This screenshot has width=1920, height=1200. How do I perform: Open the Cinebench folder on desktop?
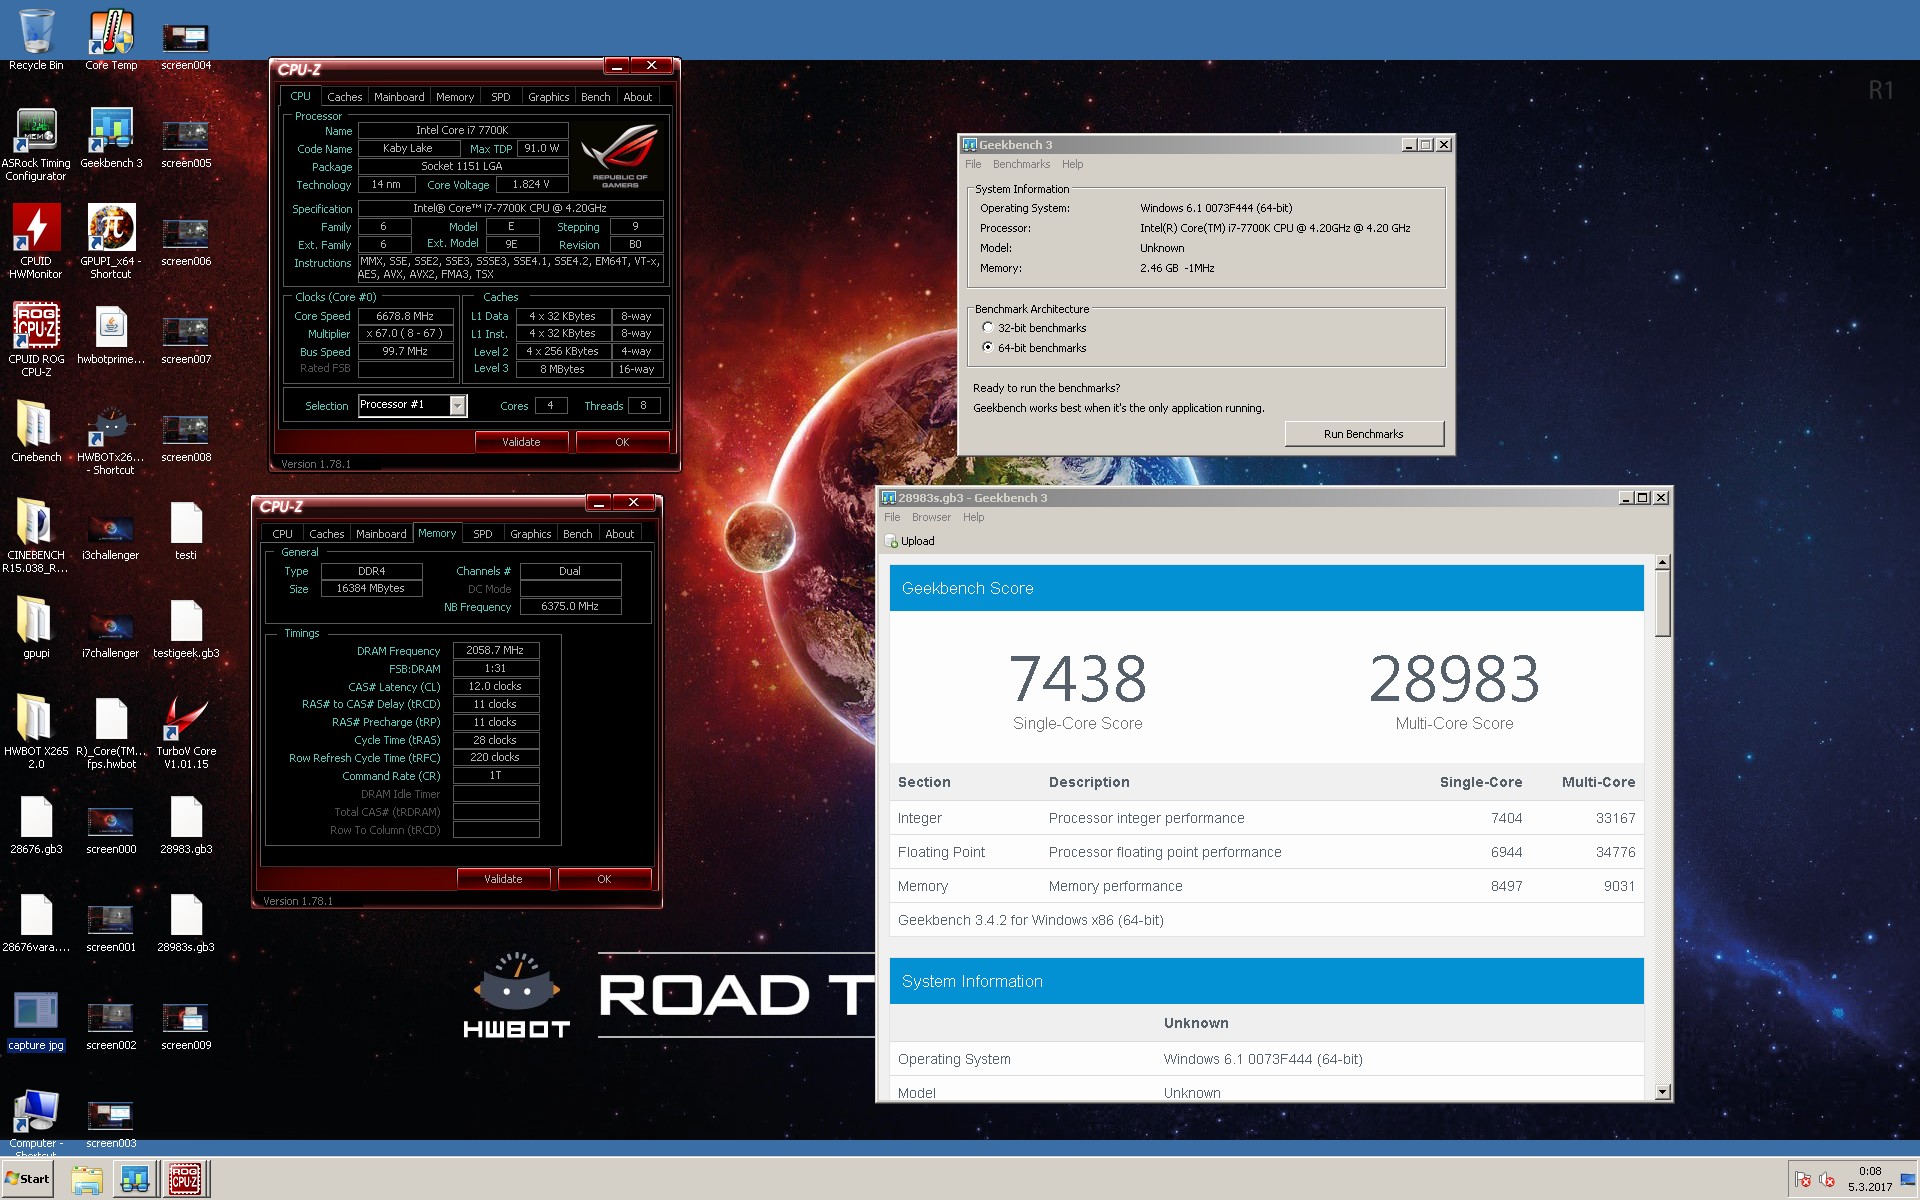point(36,431)
